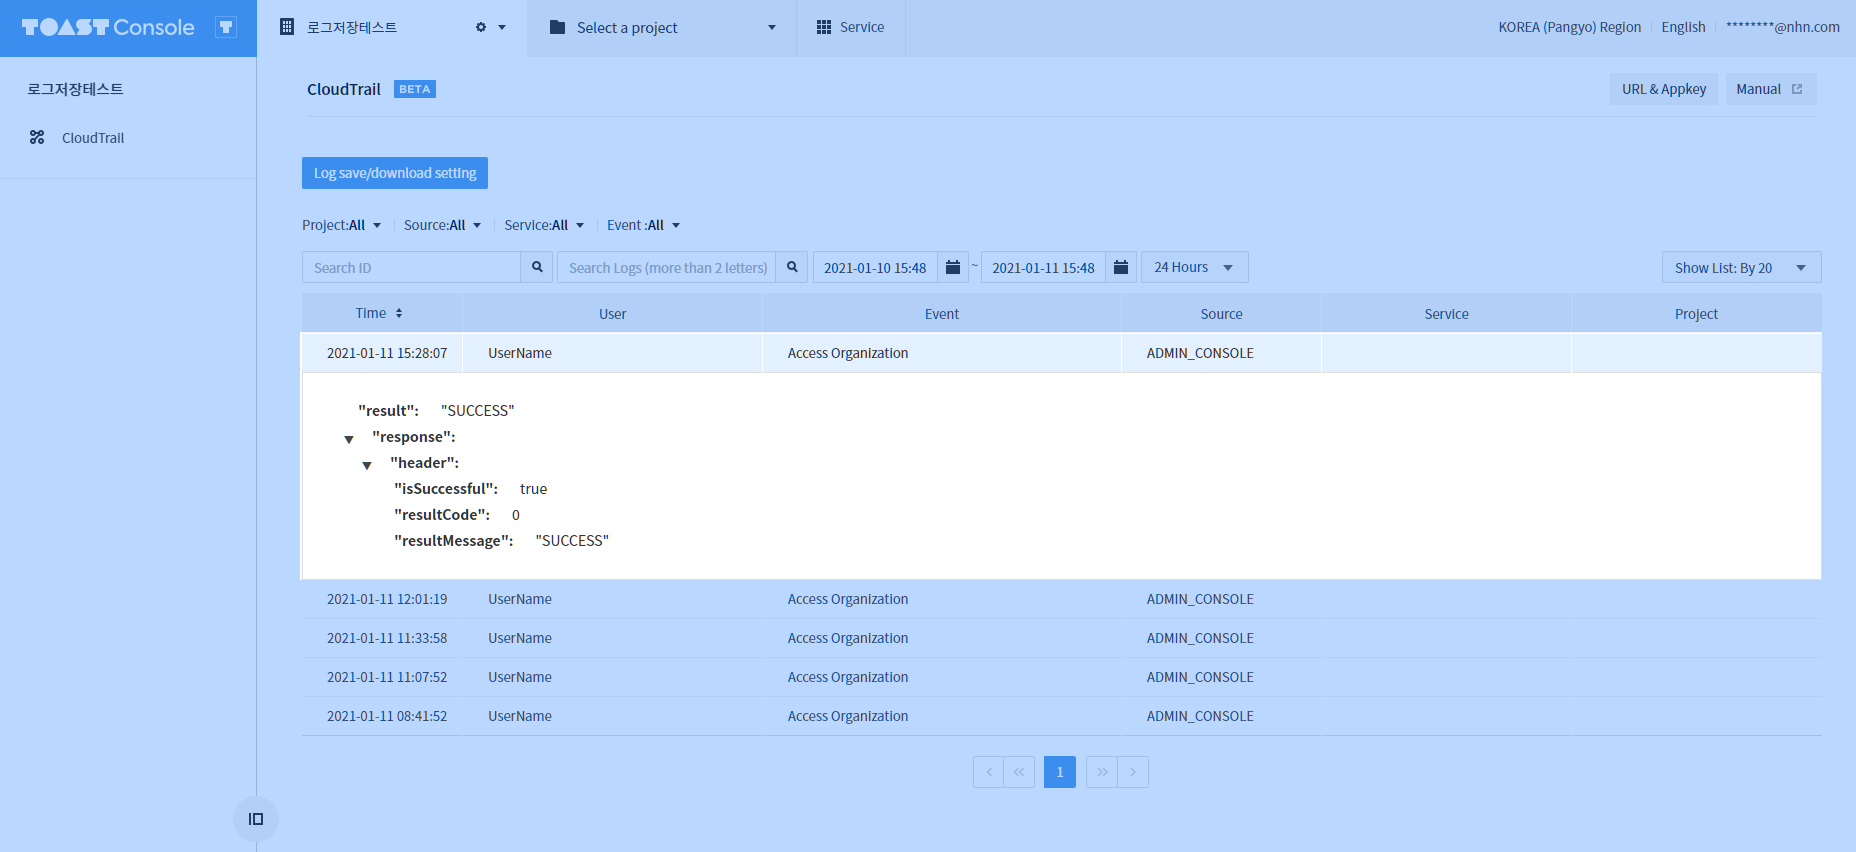Expand the 2021-01-11 11:33:58 log row

click(x=1061, y=638)
